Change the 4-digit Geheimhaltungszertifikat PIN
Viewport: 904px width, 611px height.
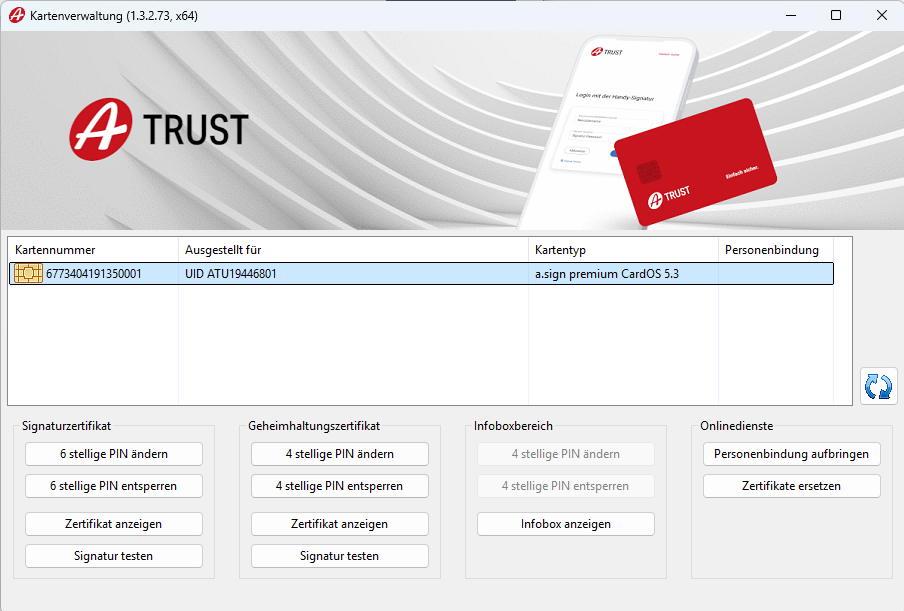click(x=340, y=454)
